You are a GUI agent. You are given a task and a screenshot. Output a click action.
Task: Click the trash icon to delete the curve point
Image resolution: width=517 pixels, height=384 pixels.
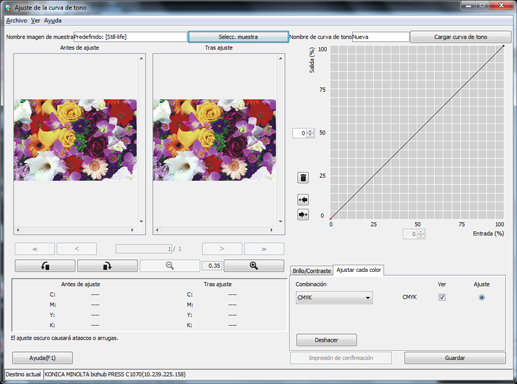tap(303, 177)
